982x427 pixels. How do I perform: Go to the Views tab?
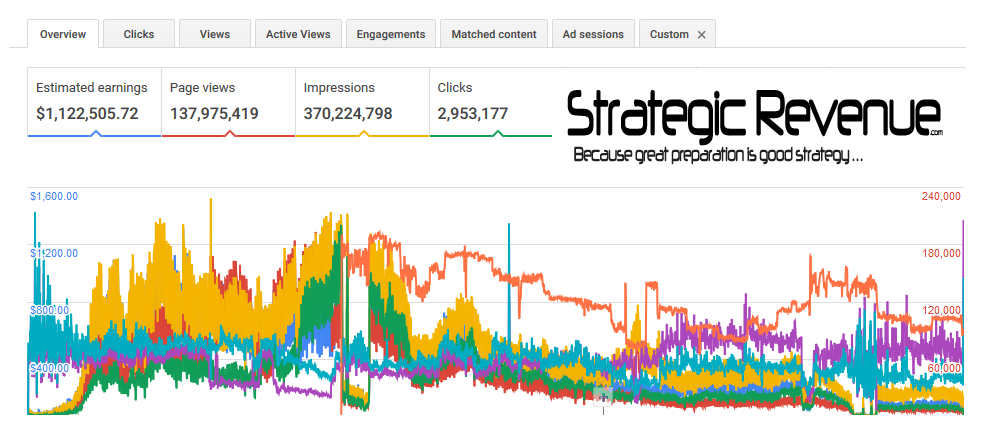(x=214, y=34)
